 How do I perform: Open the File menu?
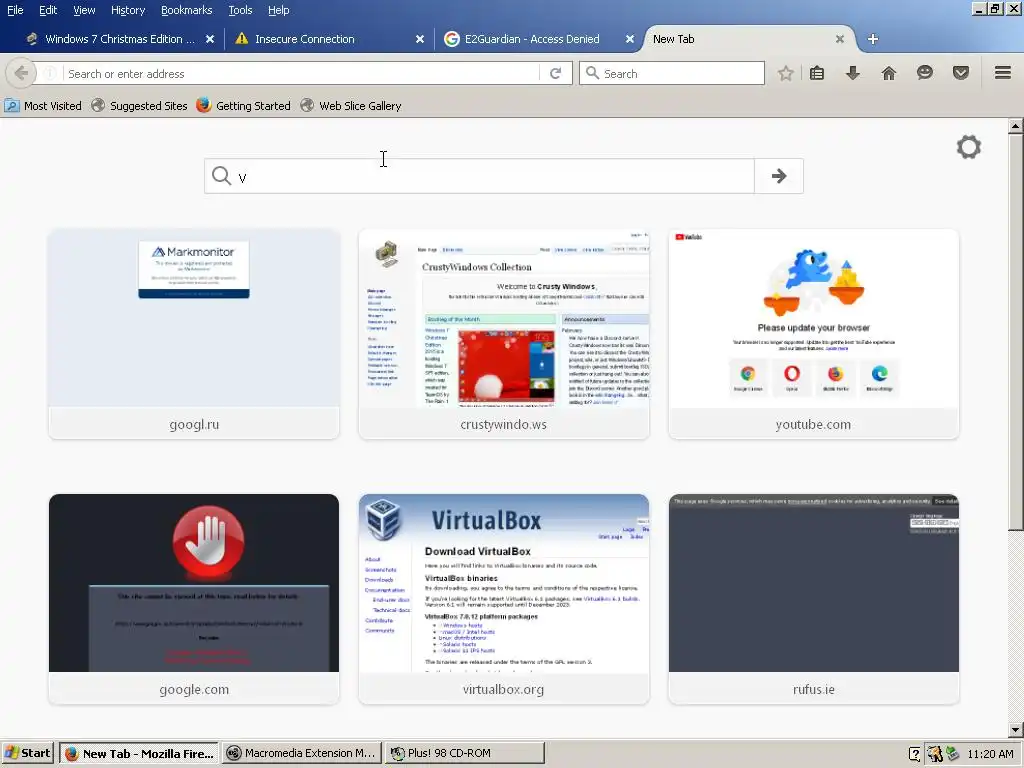(x=15, y=10)
